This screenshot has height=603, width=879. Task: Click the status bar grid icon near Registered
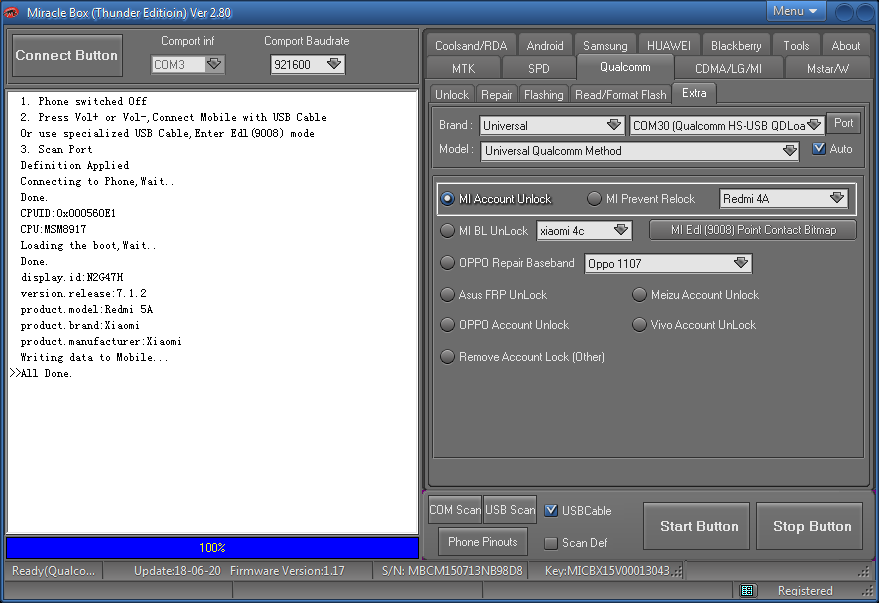[x=747, y=590]
